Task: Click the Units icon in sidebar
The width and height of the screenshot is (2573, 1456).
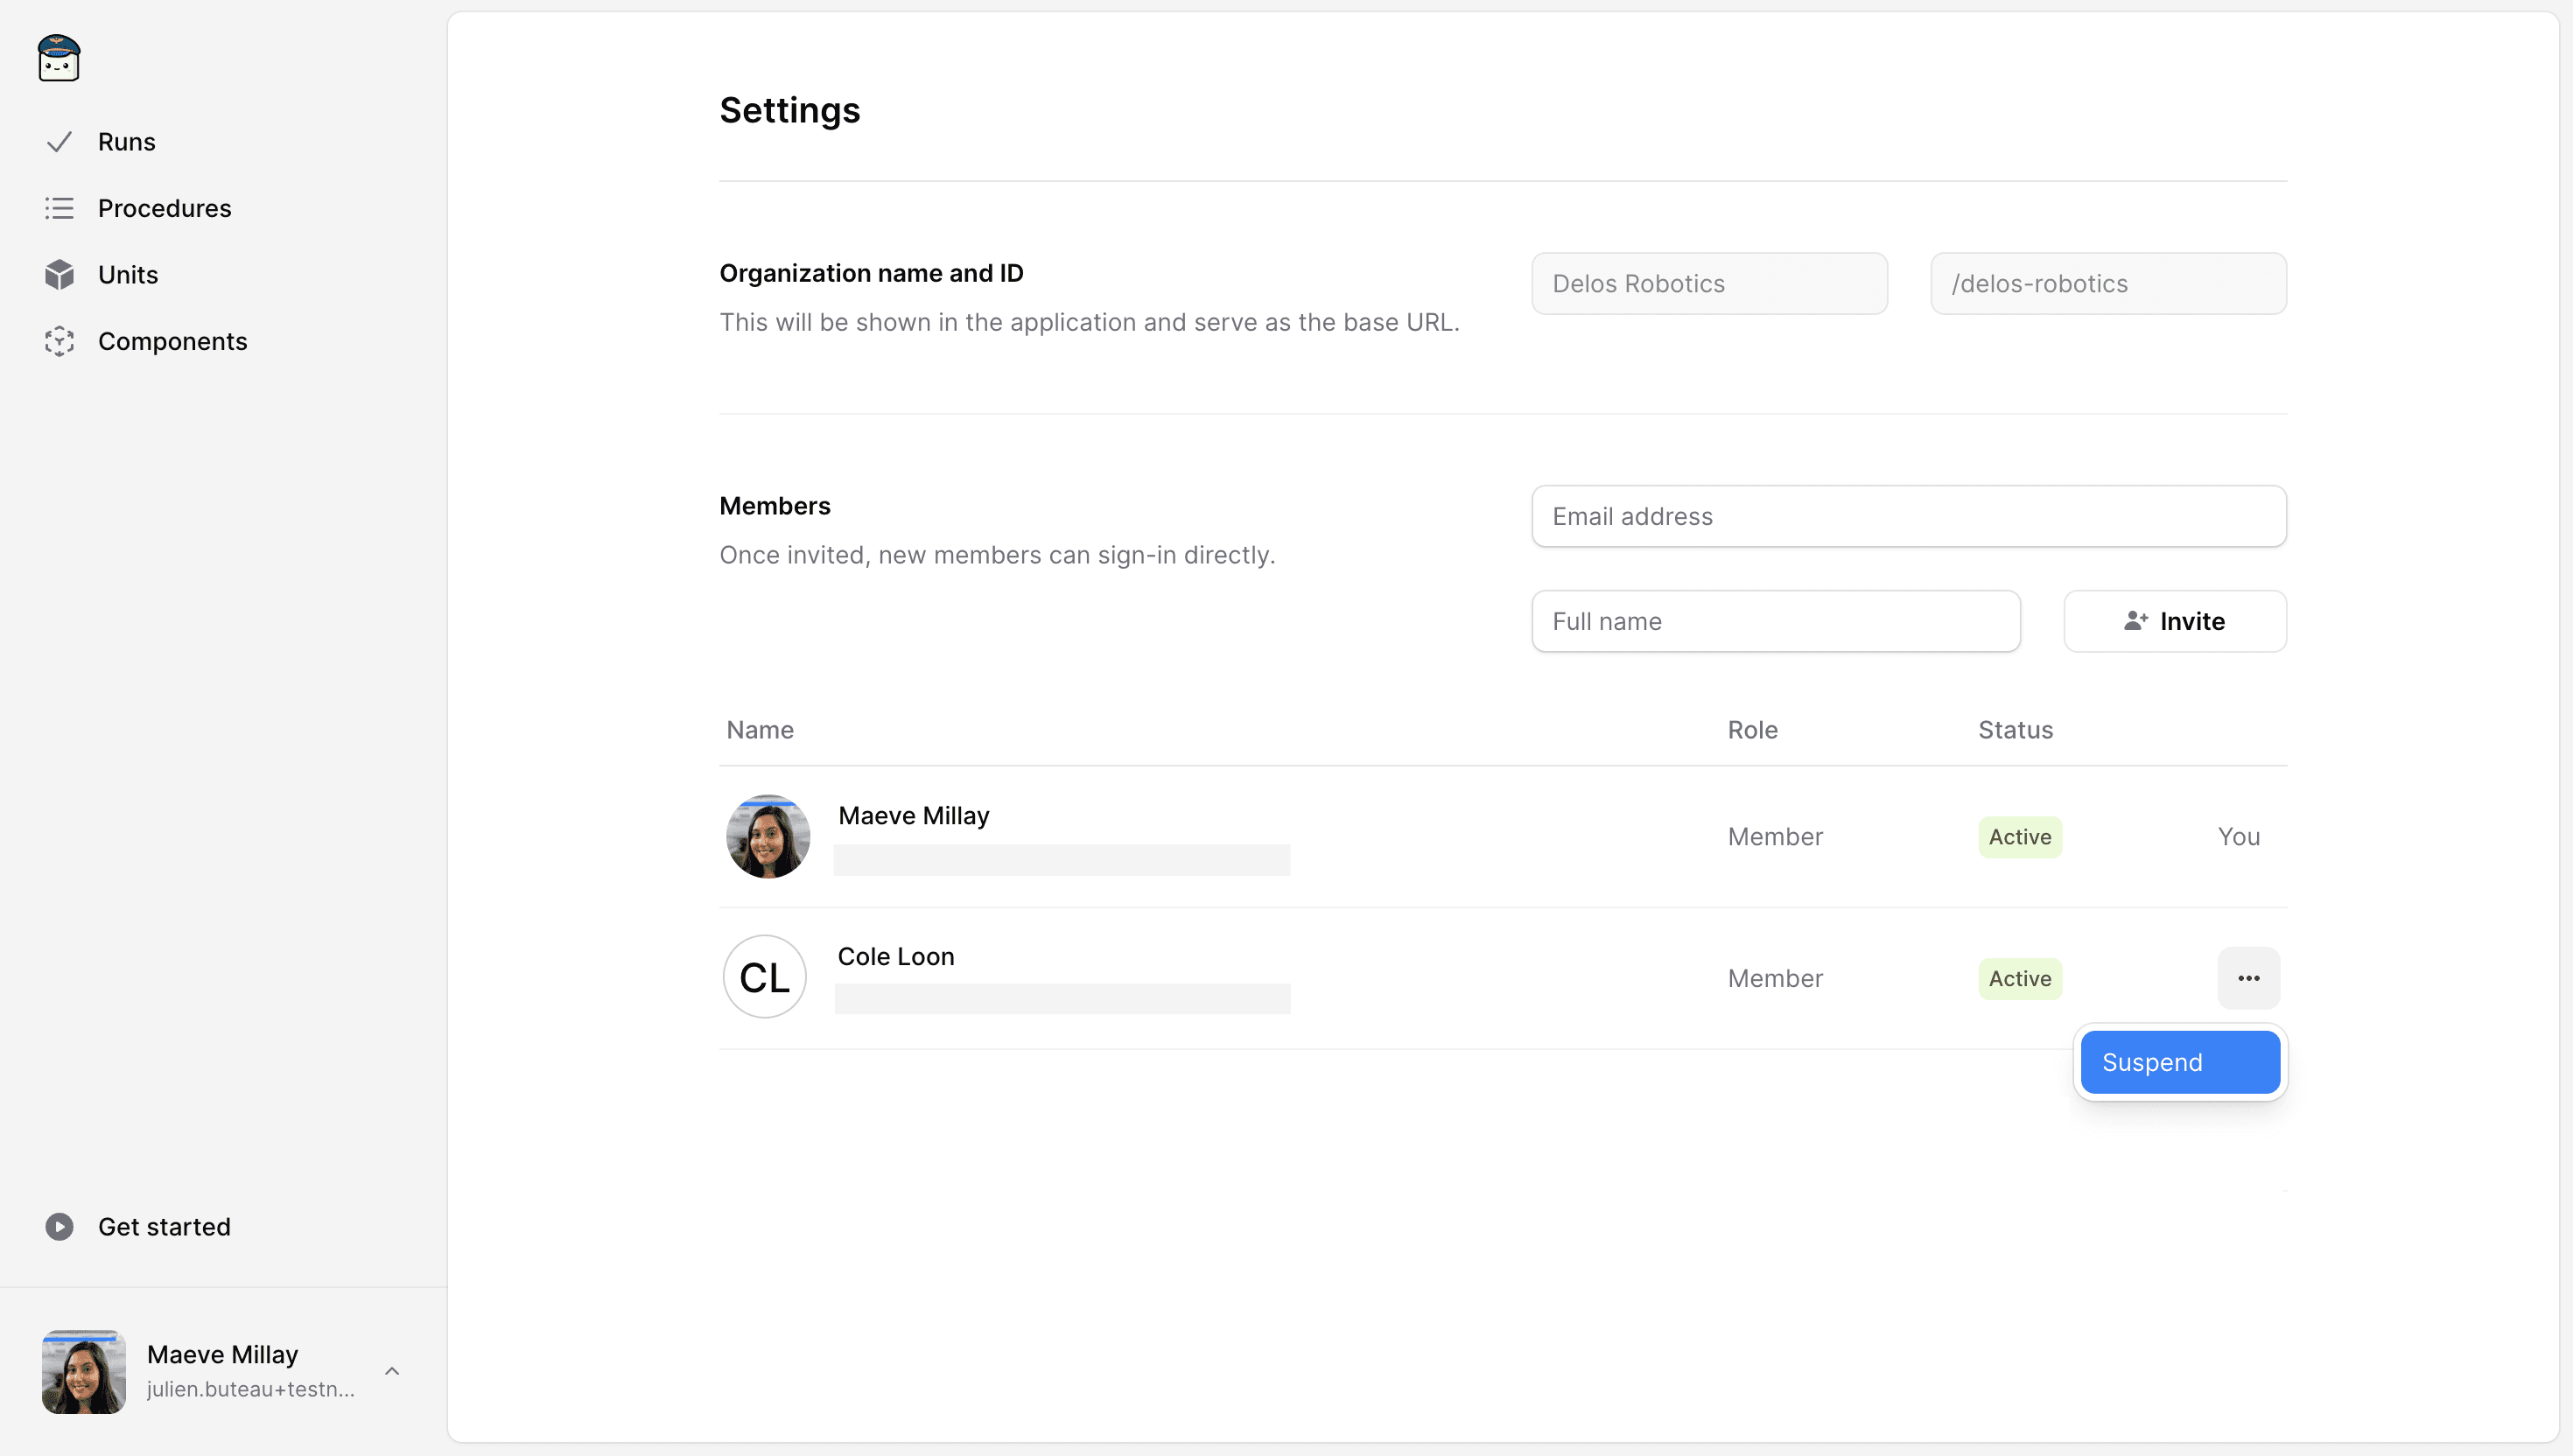Action: tap(59, 274)
